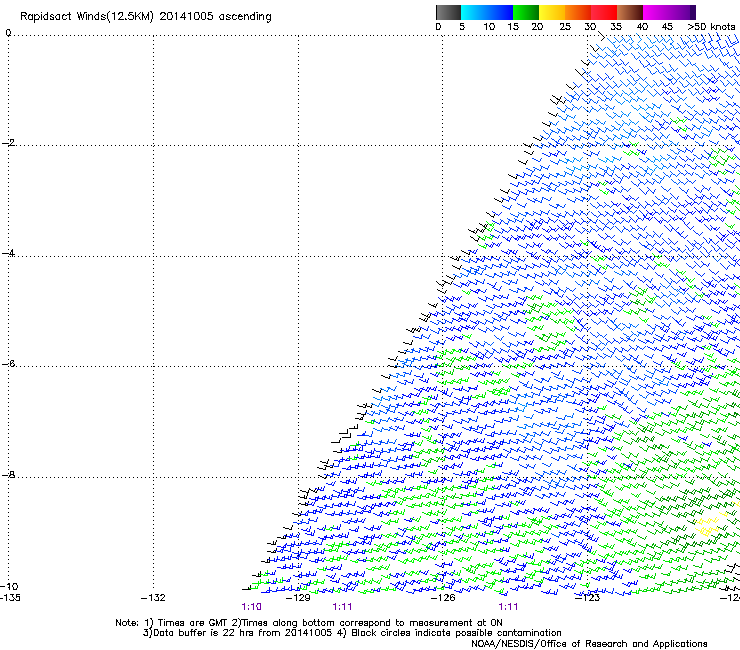Click longitude label '-129' on bottom axis

298,598
